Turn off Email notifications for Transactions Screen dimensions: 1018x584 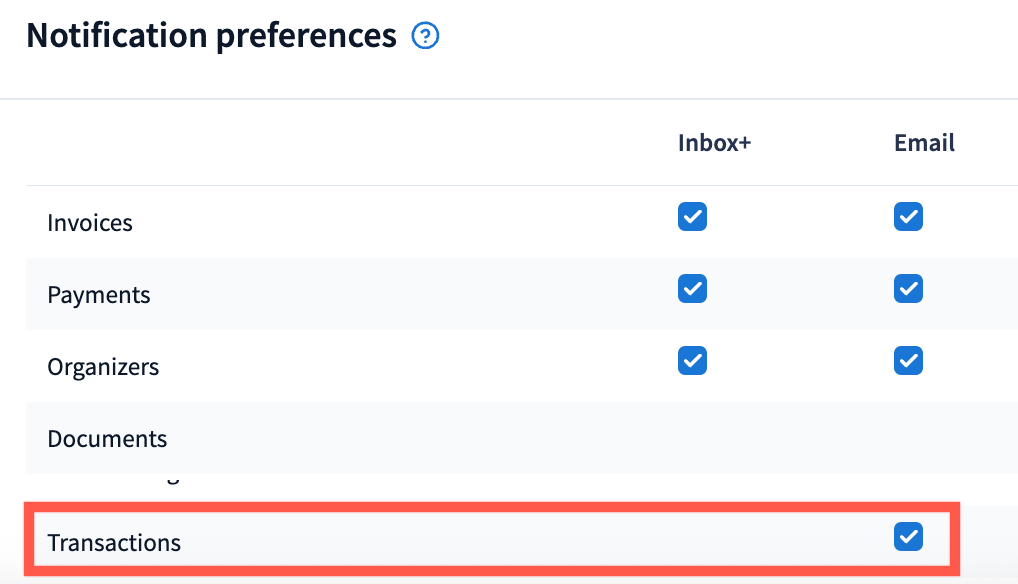(908, 538)
